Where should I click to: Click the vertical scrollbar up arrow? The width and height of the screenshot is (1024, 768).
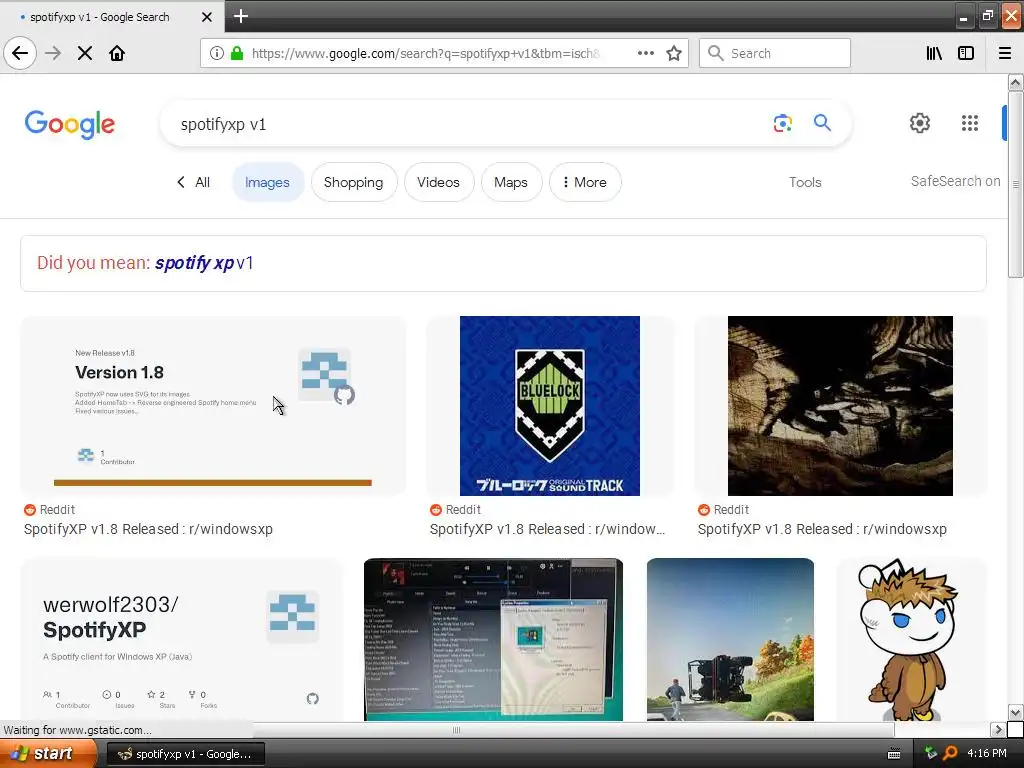[1015, 83]
